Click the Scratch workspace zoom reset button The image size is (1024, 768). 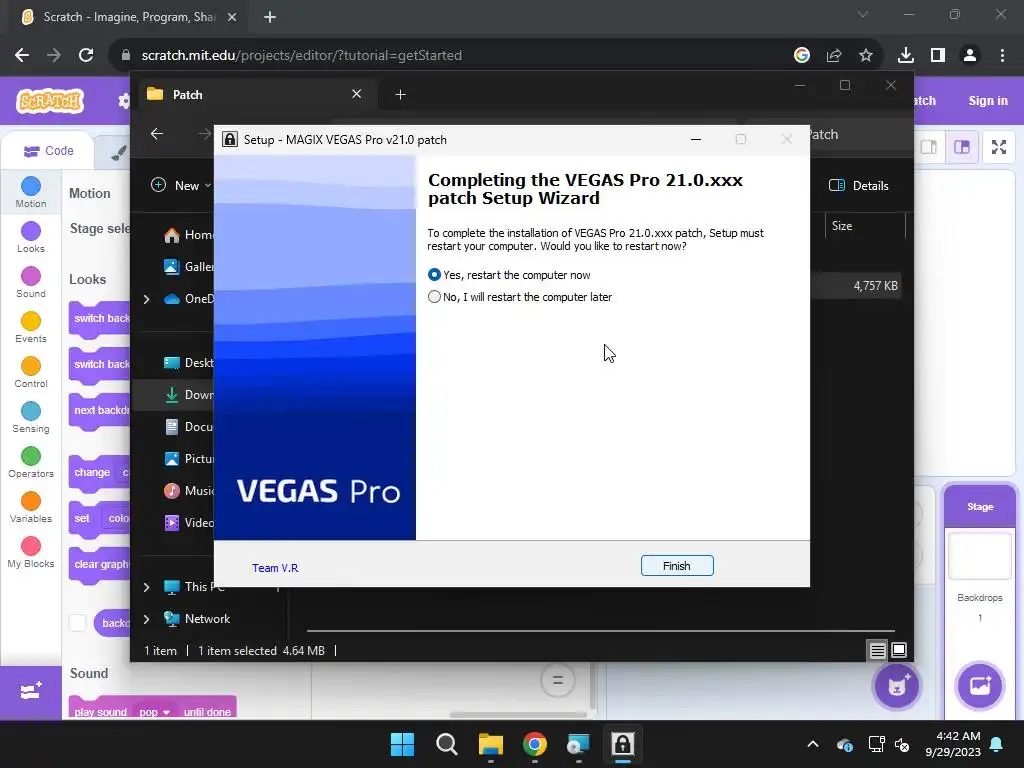558,680
